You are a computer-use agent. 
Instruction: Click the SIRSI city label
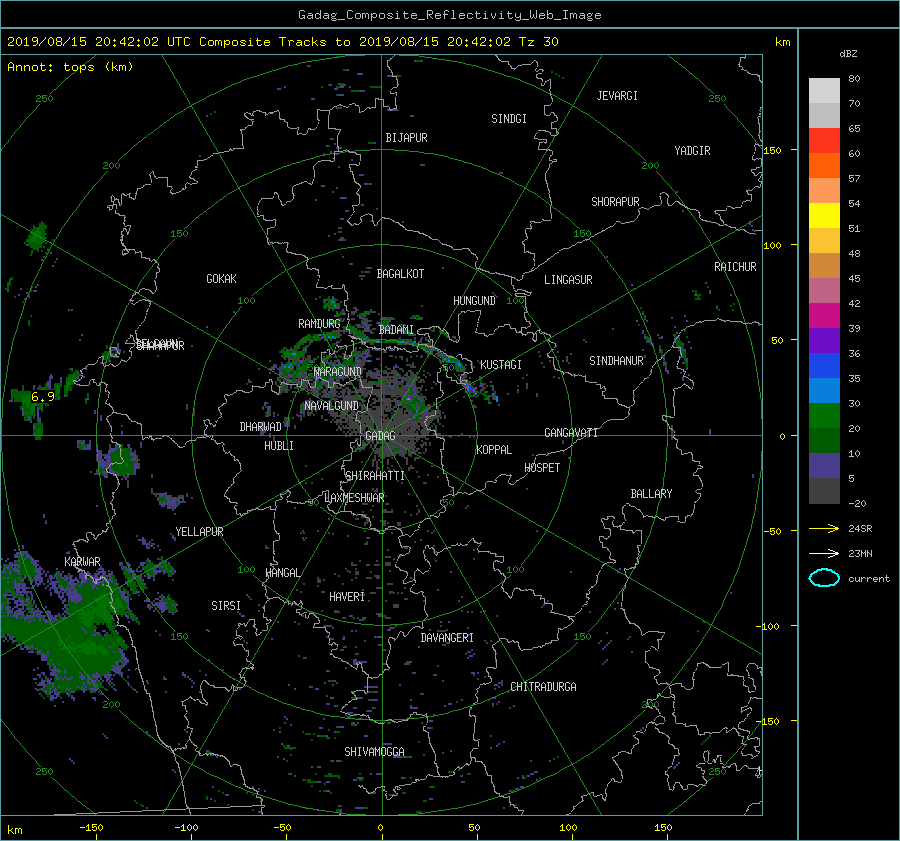tap(226, 606)
